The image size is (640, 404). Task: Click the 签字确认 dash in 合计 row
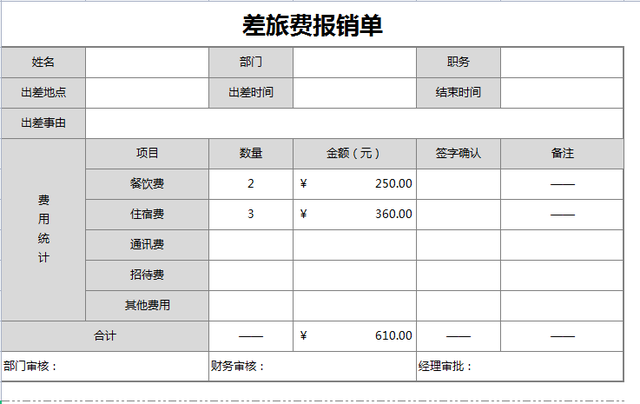(x=458, y=336)
